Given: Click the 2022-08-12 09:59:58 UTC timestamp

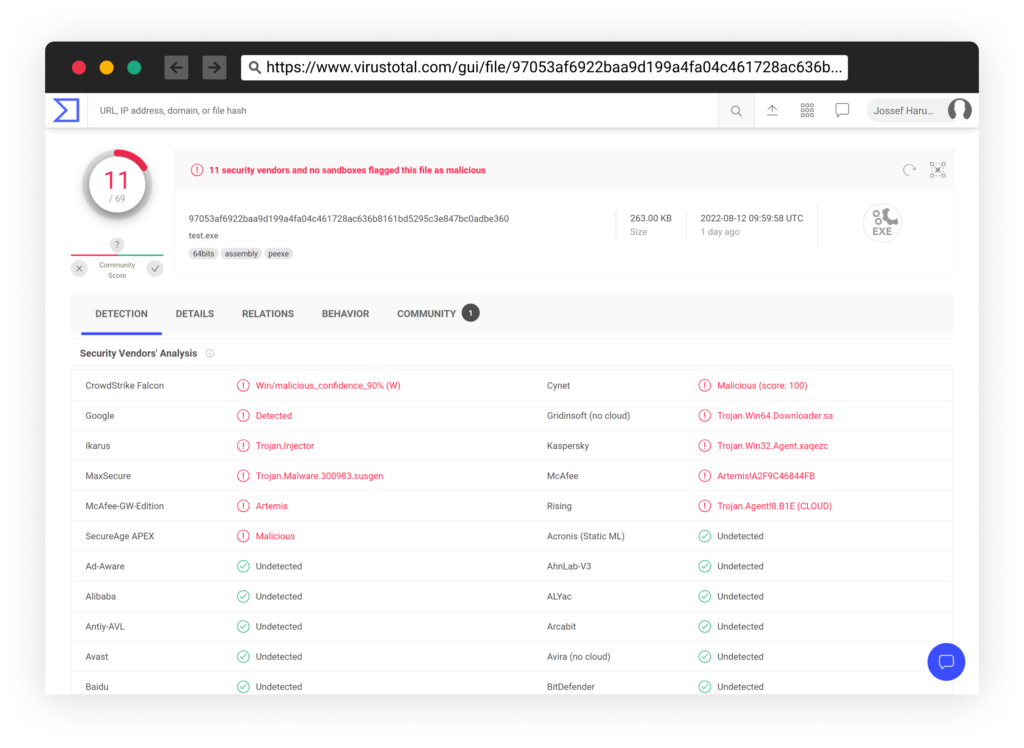Looking at the screenshot, I should [x=752, y=218].
